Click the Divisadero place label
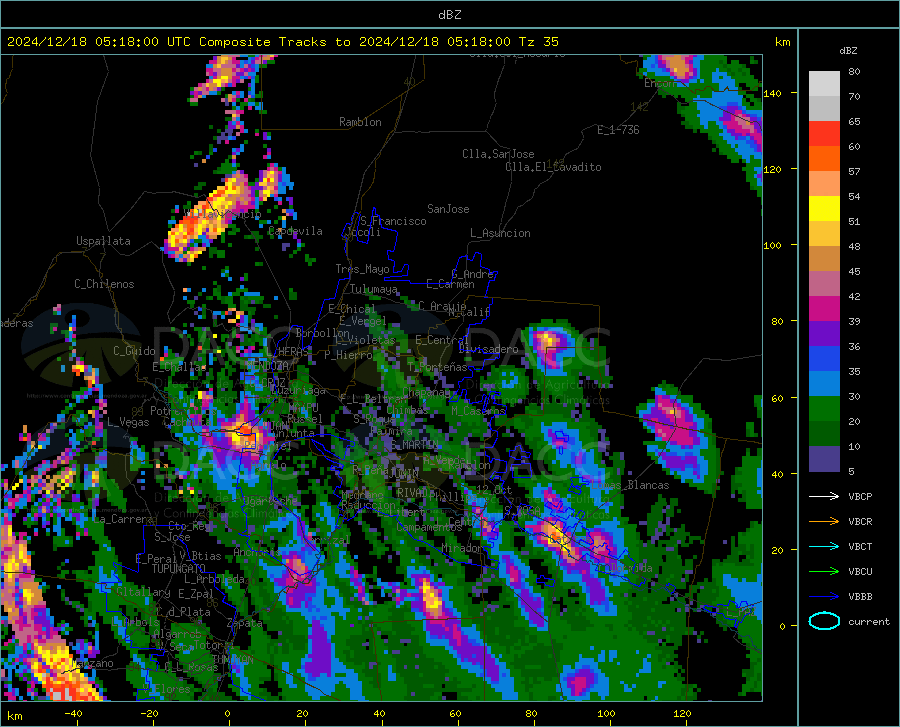The width and height of the screenshot is (900, 727). coord(488,349)
